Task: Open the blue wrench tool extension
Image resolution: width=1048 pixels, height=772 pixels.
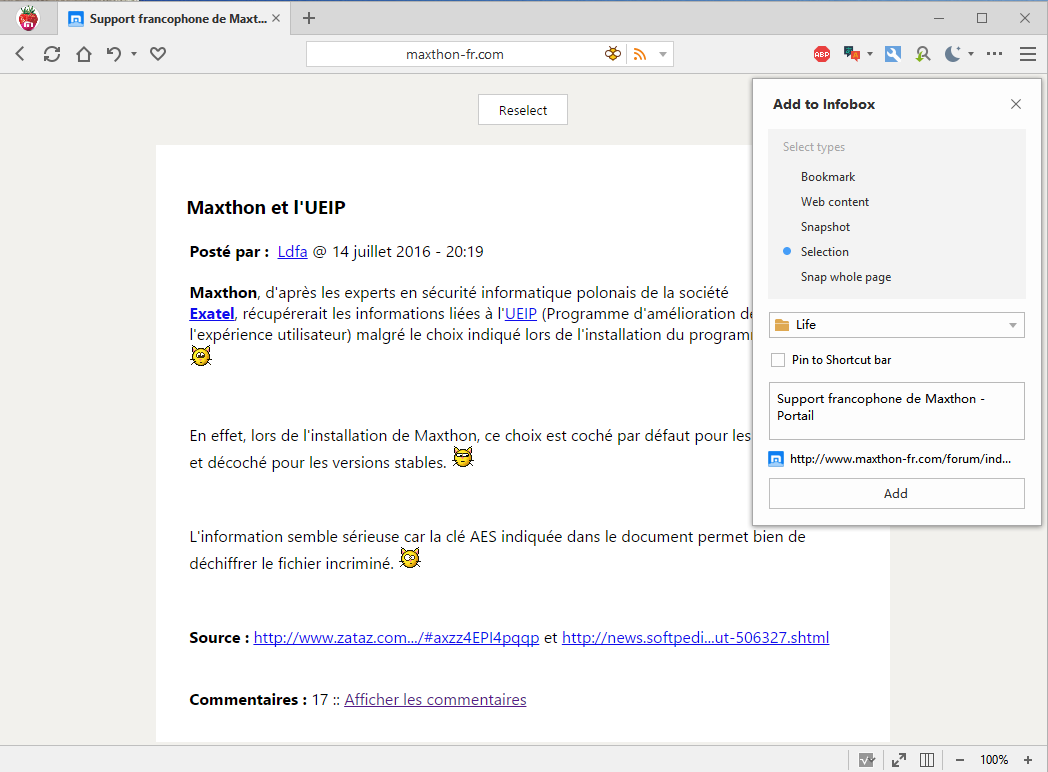Action: click(x=893, y=54)
